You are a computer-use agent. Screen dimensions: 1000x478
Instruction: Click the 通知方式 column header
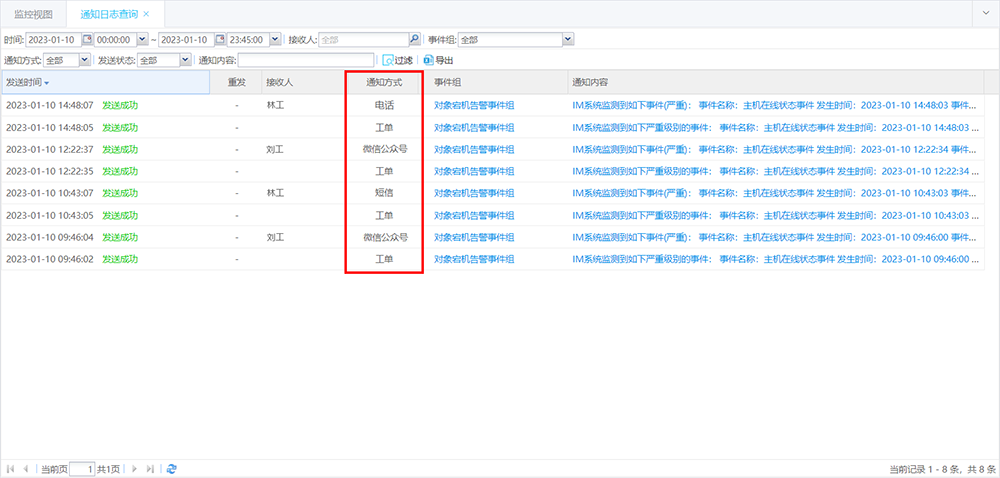[x=384, y=82]
